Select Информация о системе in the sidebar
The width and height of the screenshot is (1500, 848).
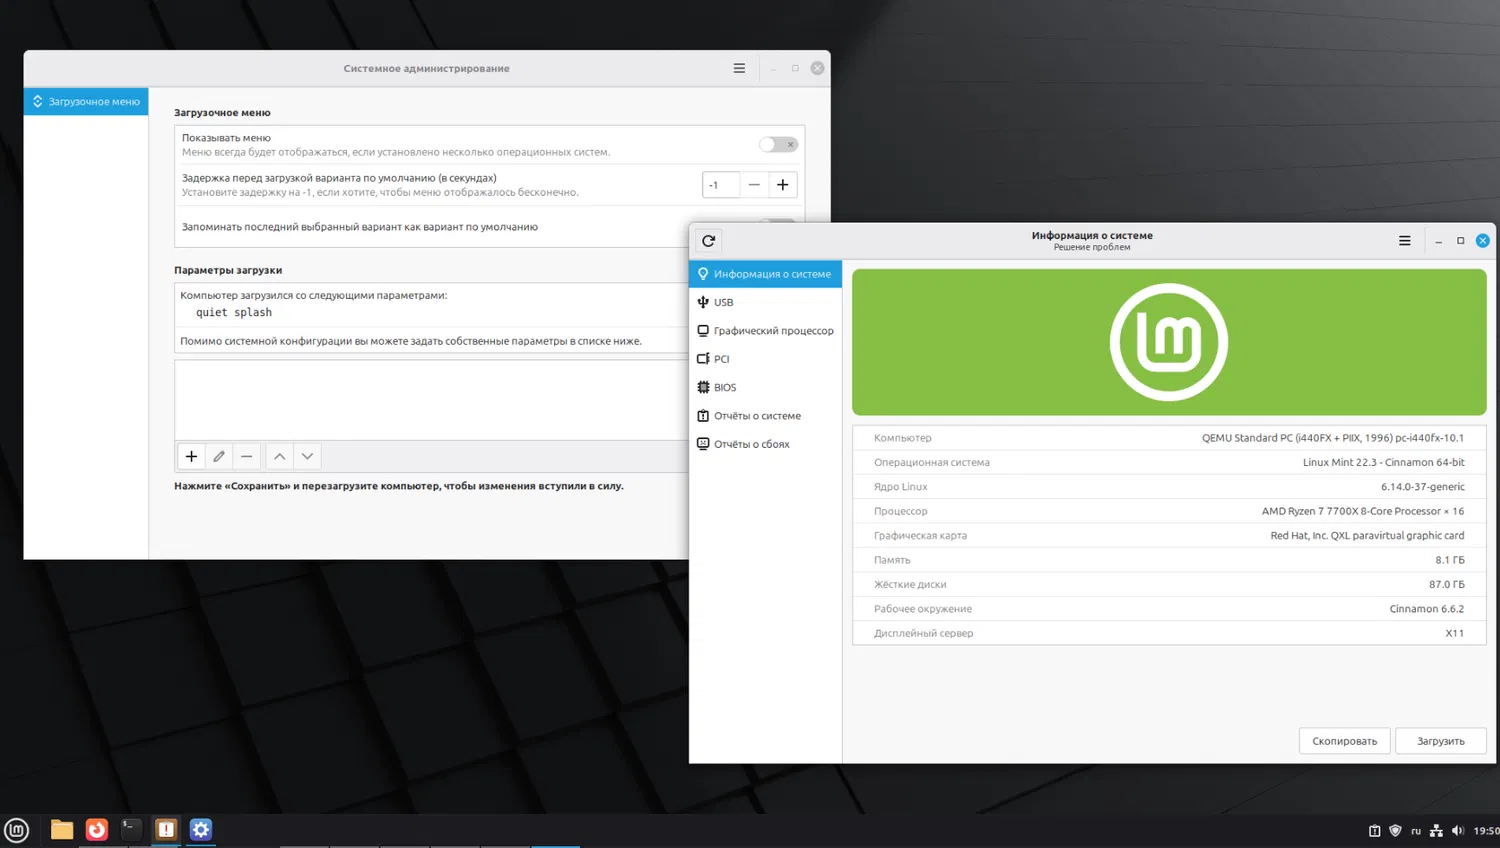(x=766, y=274)
